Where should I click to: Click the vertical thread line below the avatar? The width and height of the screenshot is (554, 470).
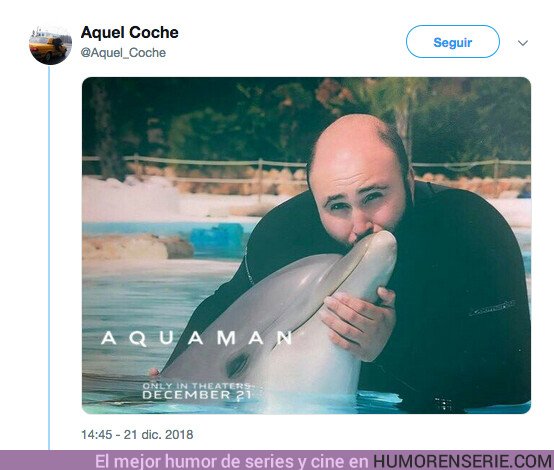tap(49, 257)
